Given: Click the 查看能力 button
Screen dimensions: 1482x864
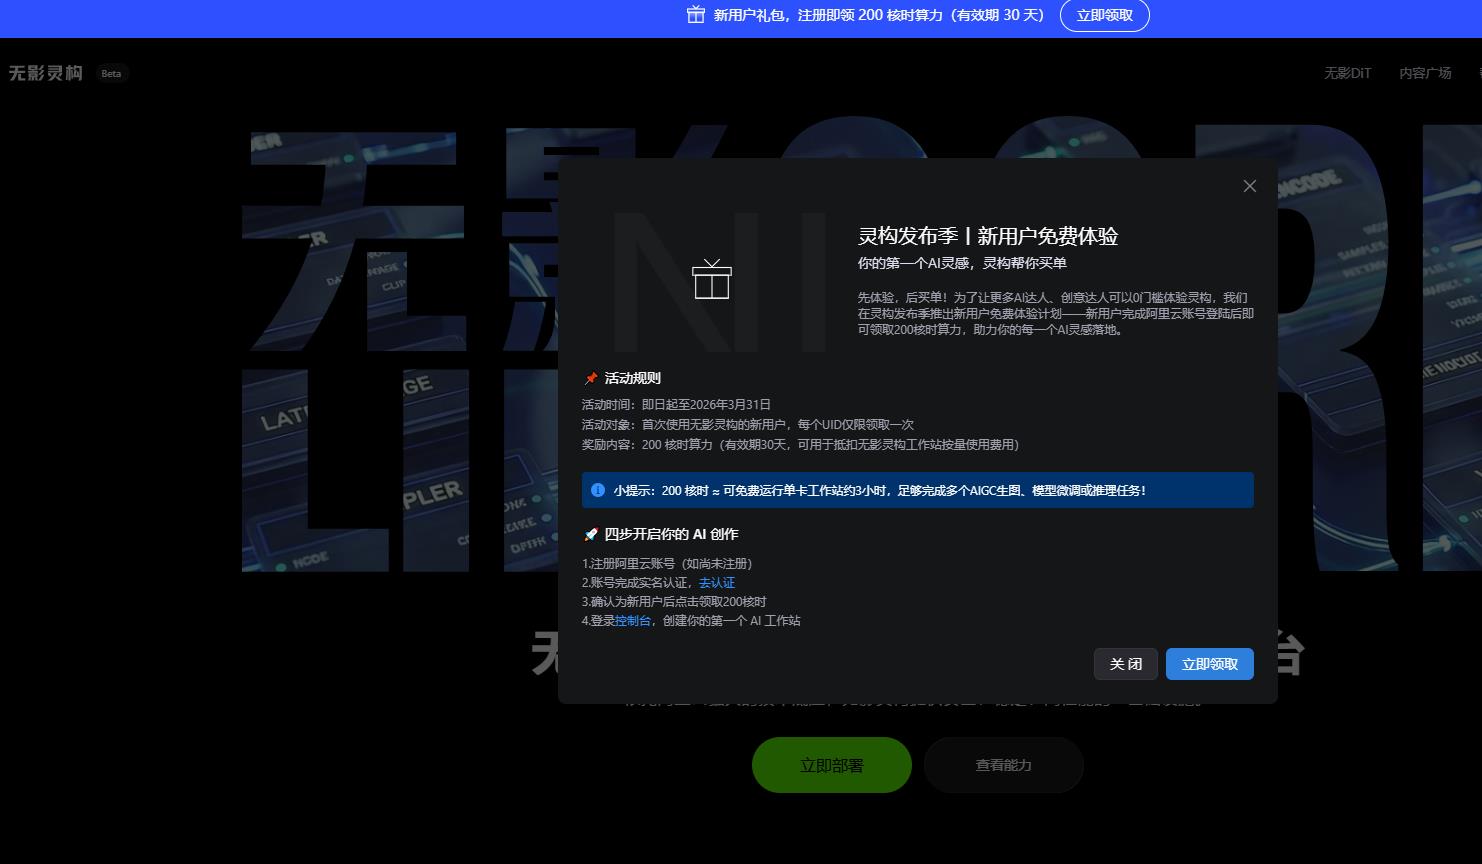Looking at the screenshot, I should 1003,764.
